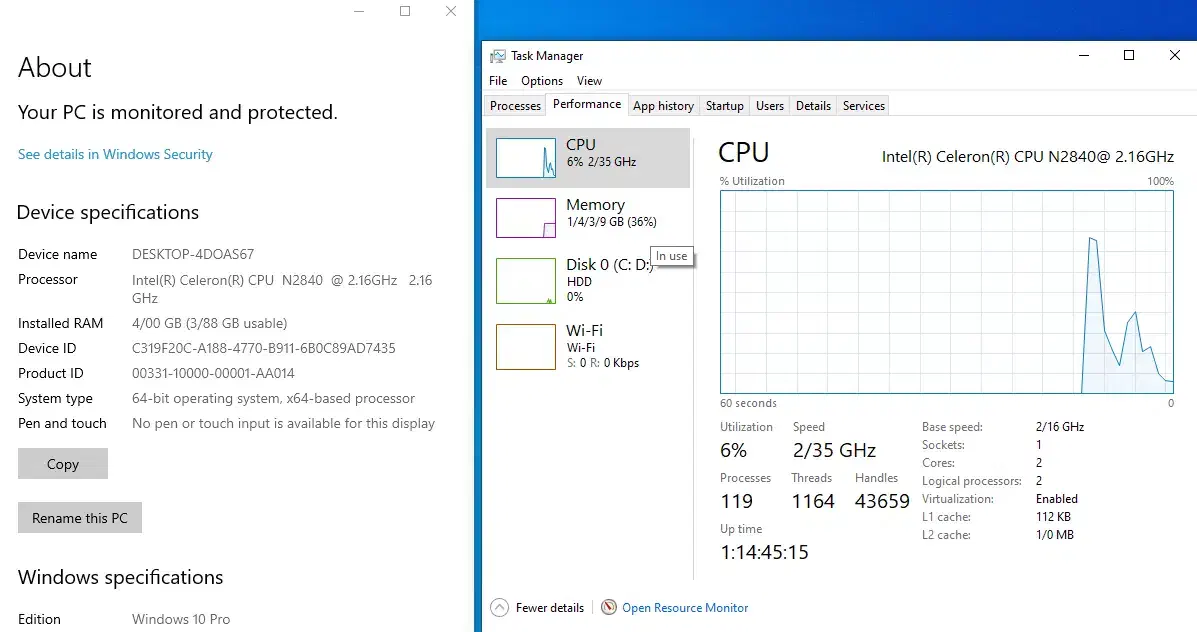Image resolution: width=1197 pixels, height=632 pixels.
Task: Open the Services tab
Action: [x=864, y=106]
